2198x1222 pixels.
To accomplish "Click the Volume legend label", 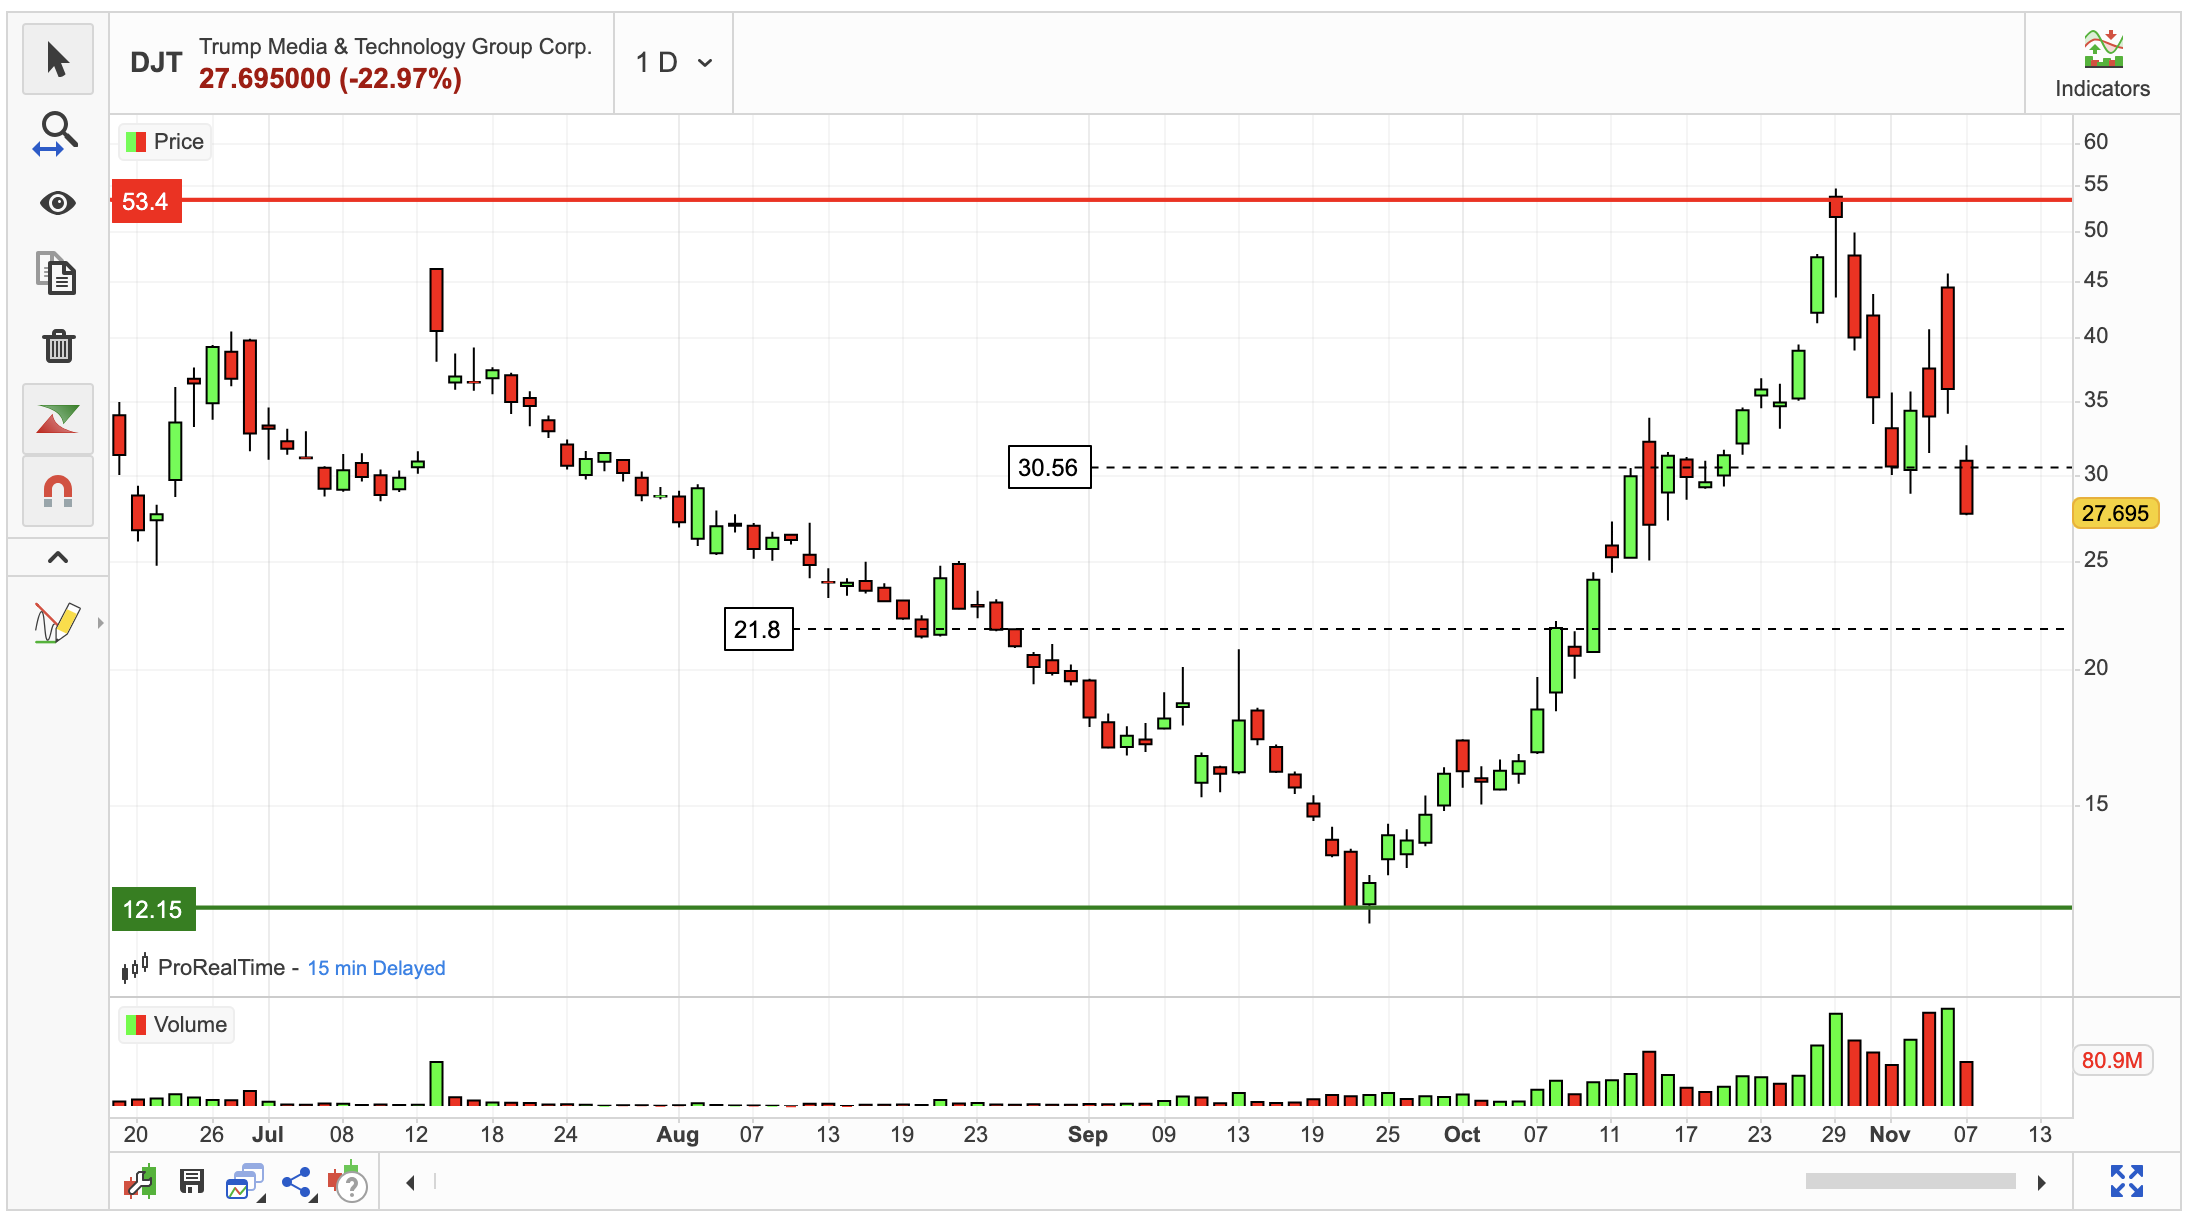I will pyautogui.click(x=190, y=1025).
